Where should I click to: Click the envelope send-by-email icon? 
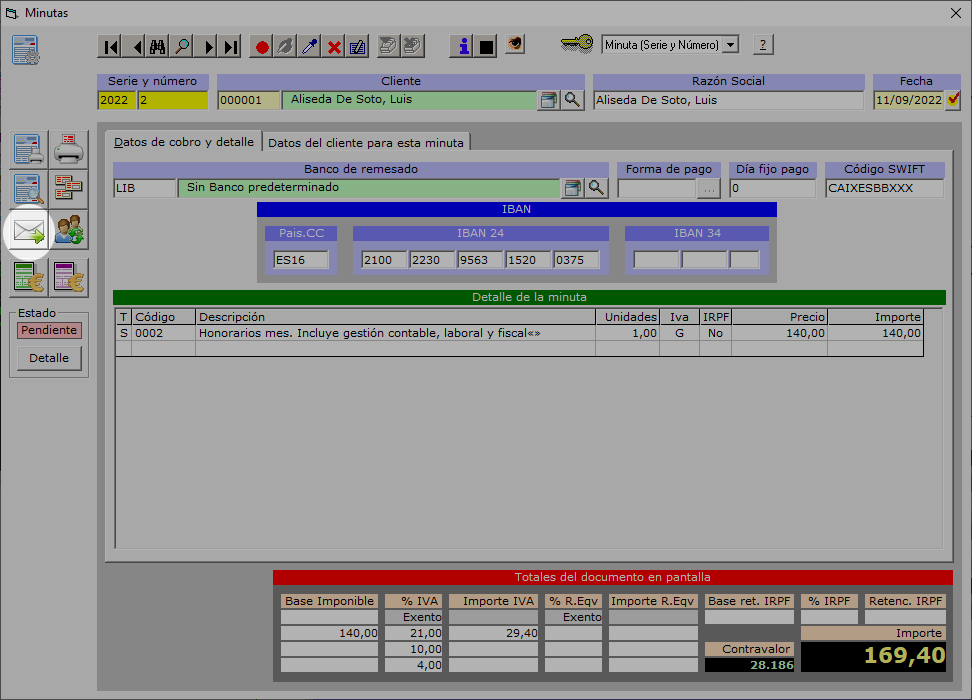click(29, 233)
